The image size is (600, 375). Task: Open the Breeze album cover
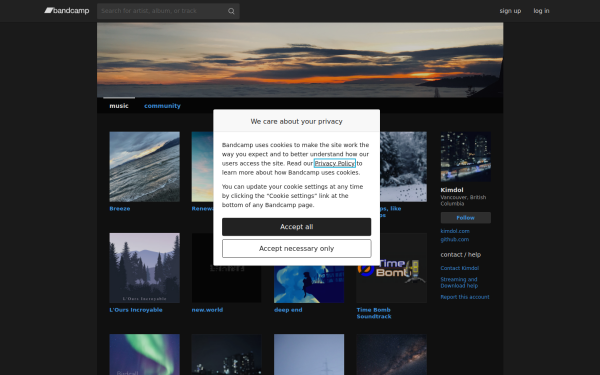click(144, 166)
